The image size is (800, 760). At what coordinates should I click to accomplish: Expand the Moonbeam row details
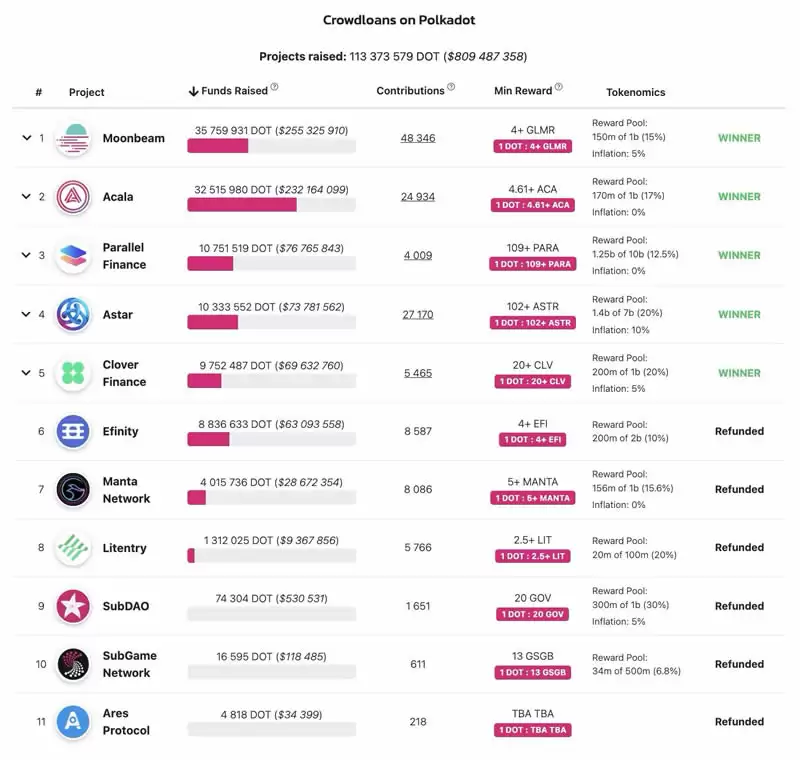pos(26,138)
